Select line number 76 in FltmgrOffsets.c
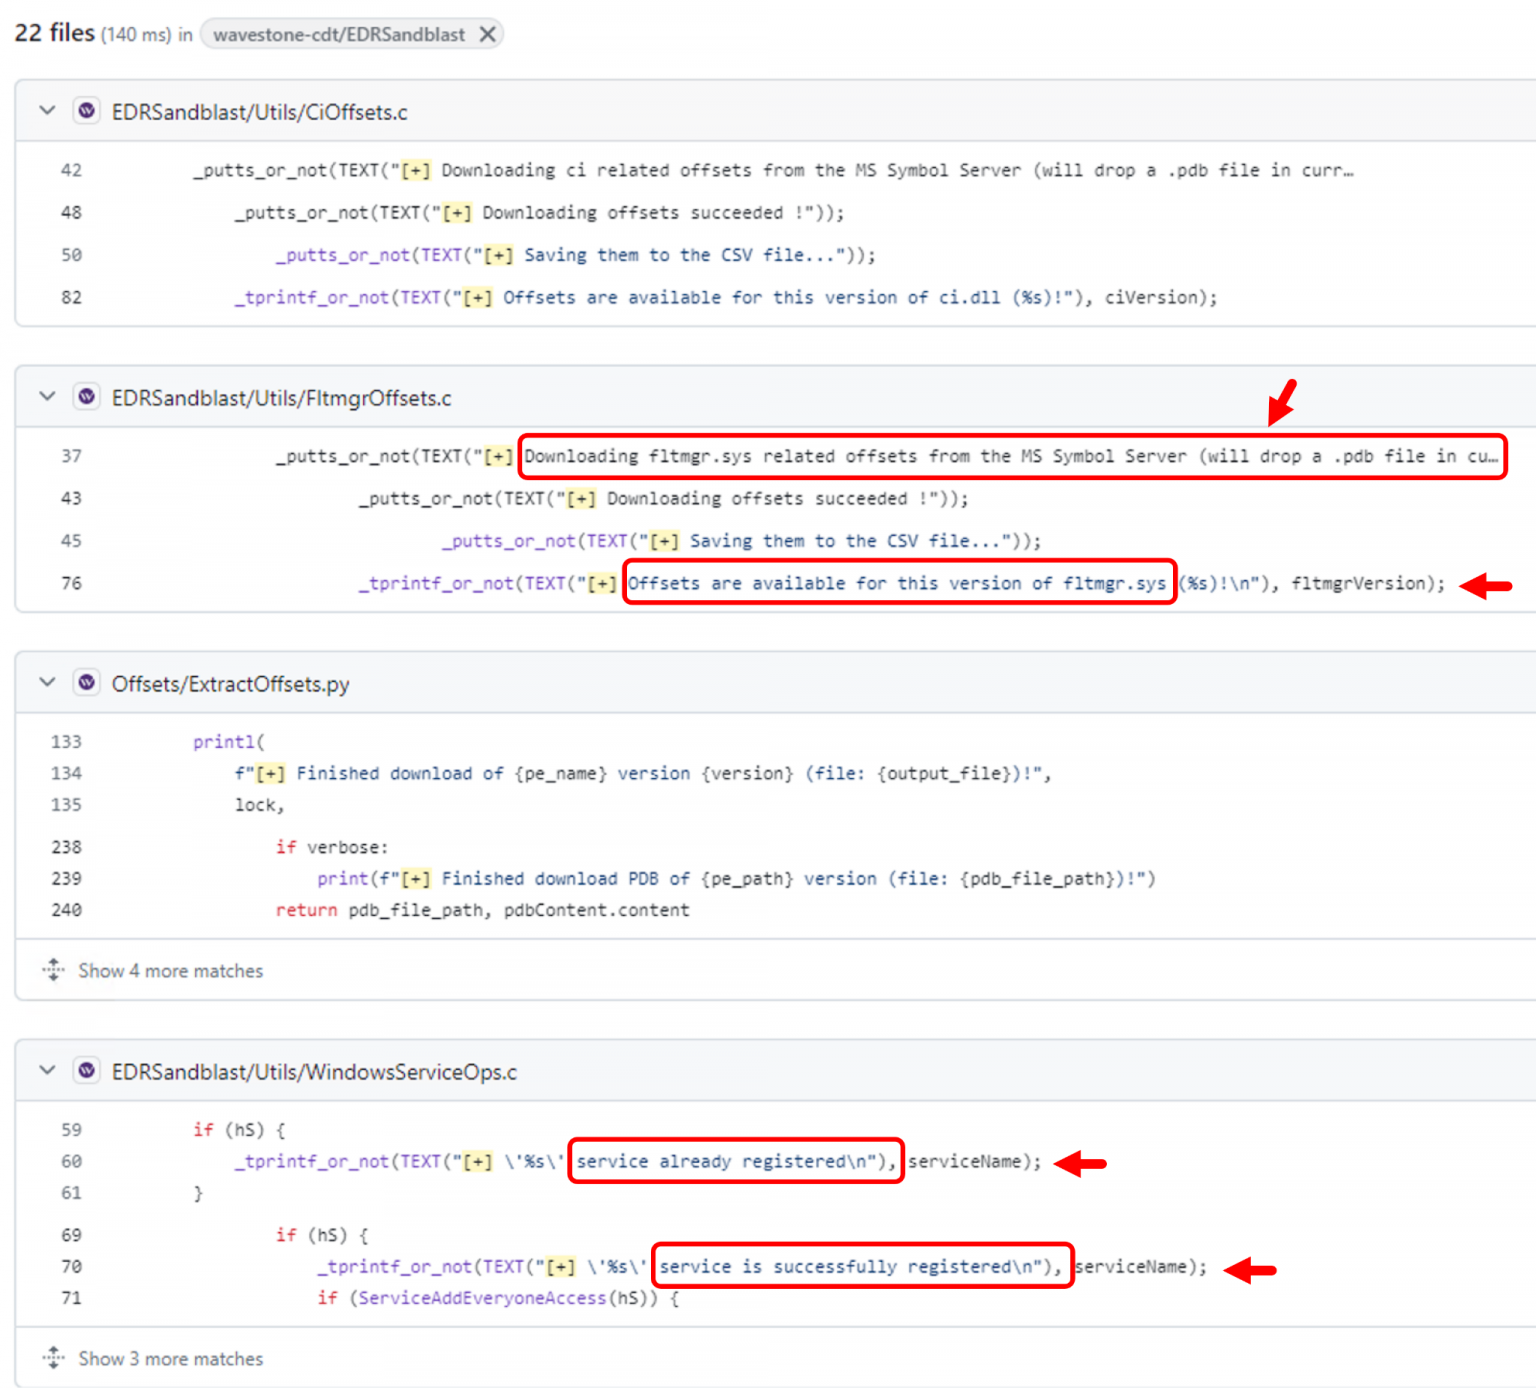The height and width of the screenshot is (1388, 1536). 71,583
